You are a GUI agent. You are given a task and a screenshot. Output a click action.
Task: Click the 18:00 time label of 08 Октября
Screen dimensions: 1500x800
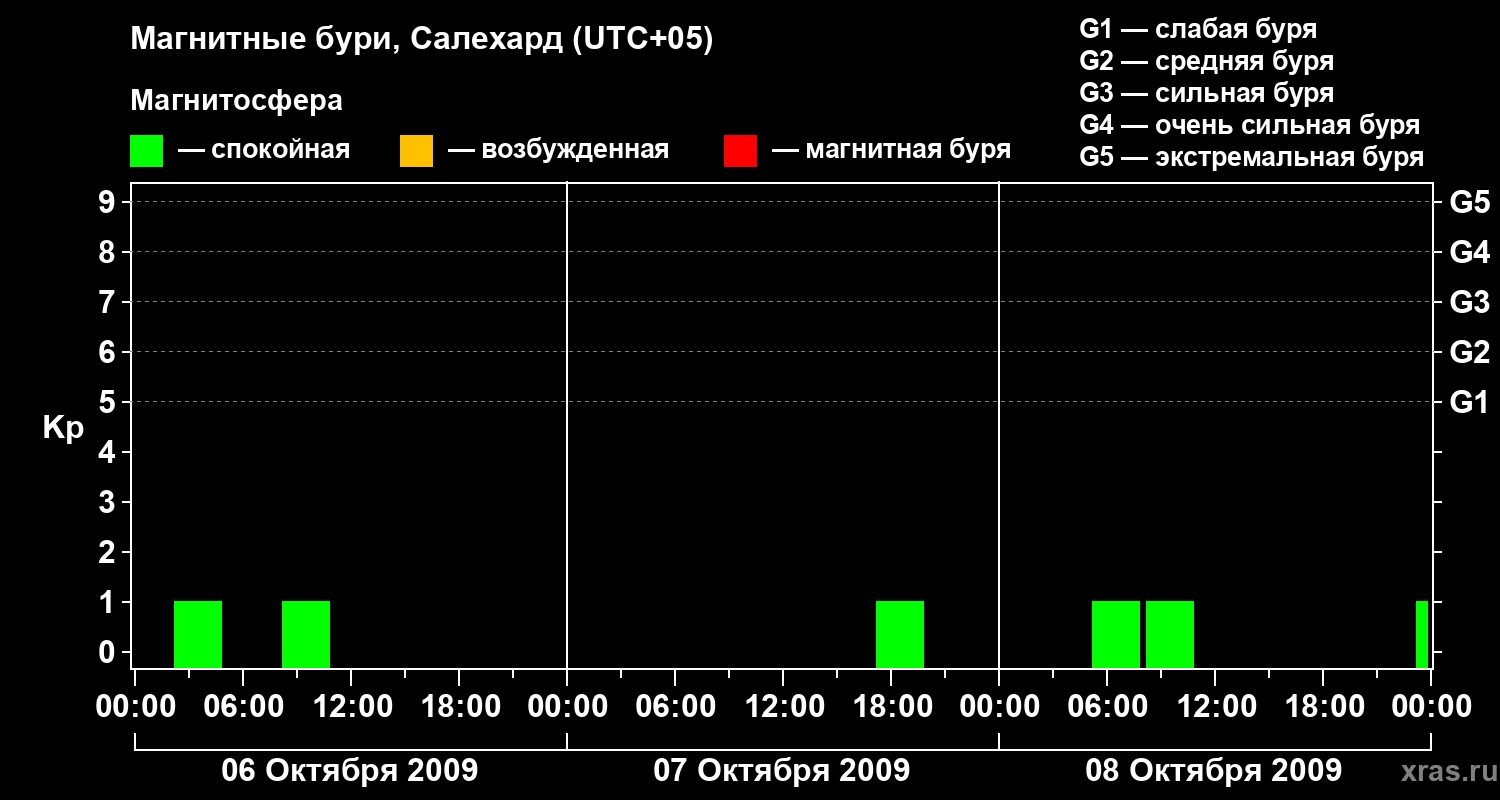click(1323, 707)
